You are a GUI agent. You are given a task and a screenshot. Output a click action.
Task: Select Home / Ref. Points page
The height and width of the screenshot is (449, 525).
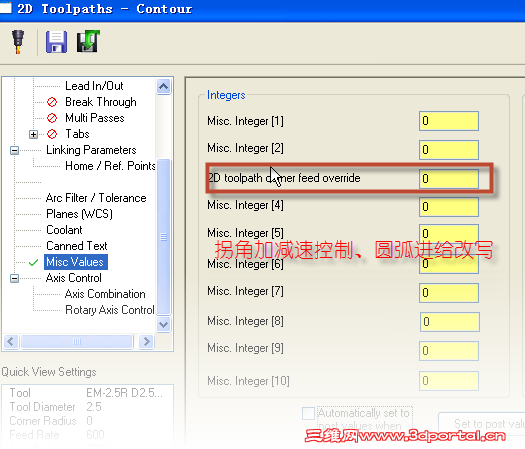[x=110, y=166]
